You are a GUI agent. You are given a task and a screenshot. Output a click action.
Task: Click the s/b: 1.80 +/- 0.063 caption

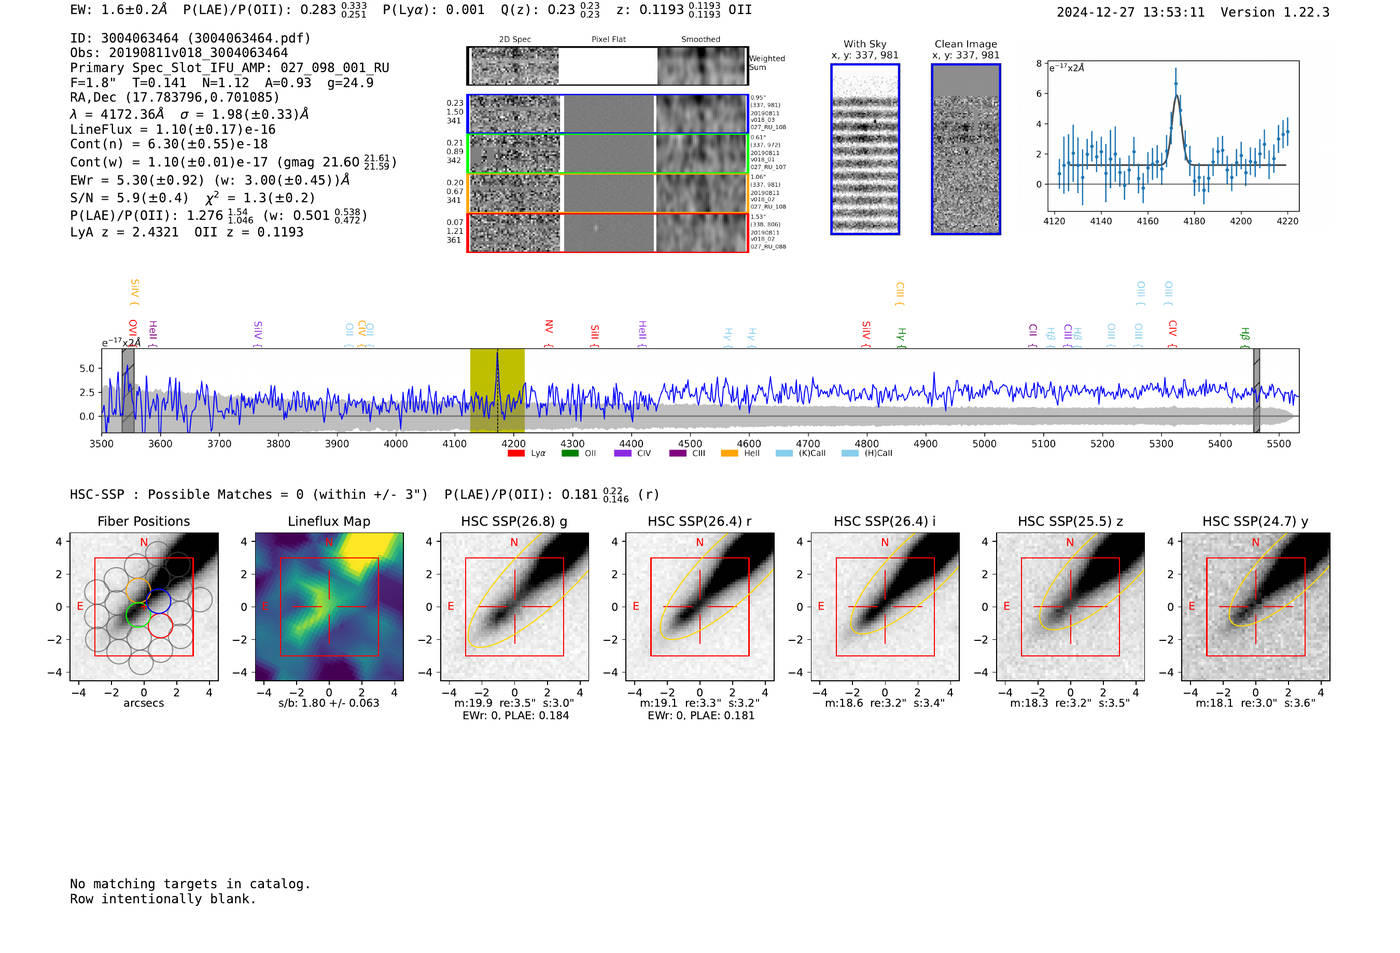[329, 703]
